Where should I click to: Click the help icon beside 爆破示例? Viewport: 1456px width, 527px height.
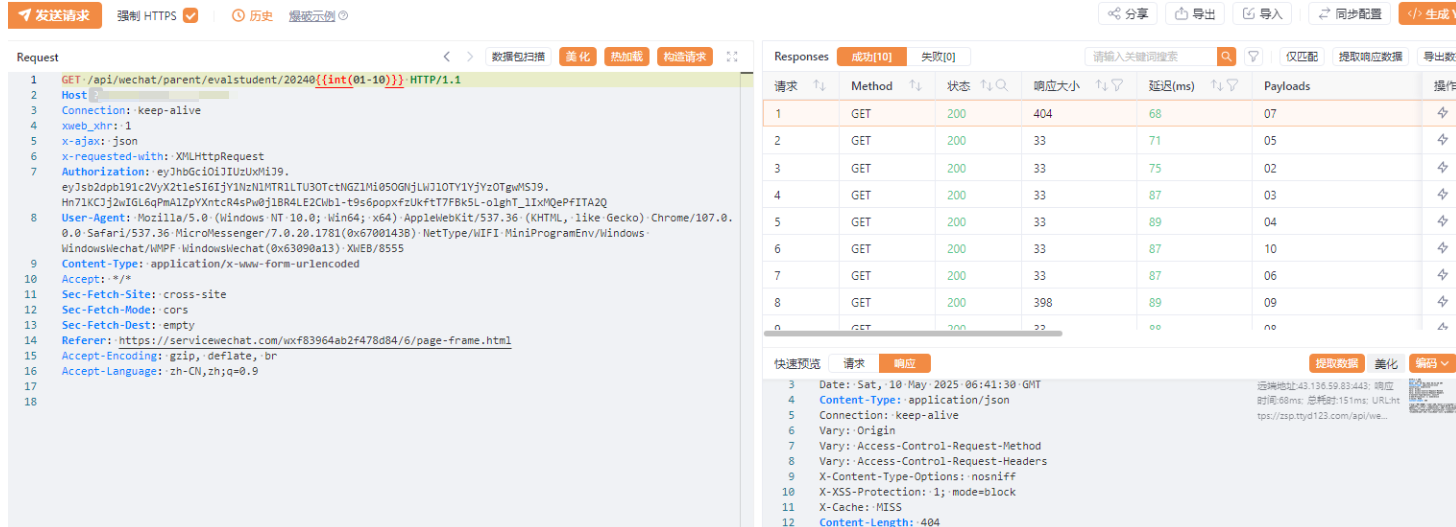pyautogui.click(x=343, y=16)
